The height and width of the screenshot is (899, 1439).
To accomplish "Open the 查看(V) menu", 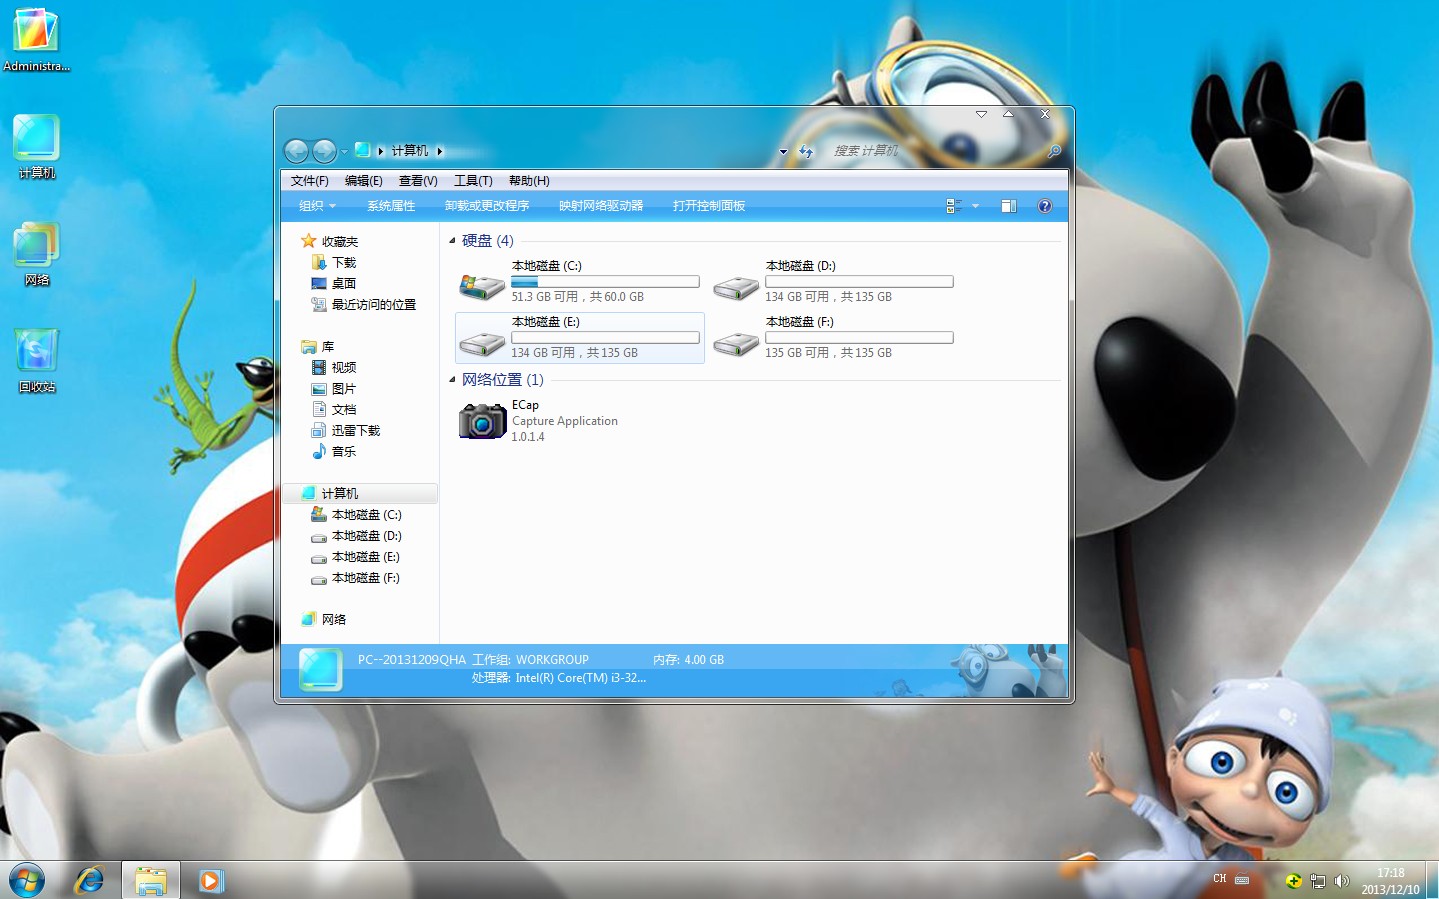I will tap(418, 181).
